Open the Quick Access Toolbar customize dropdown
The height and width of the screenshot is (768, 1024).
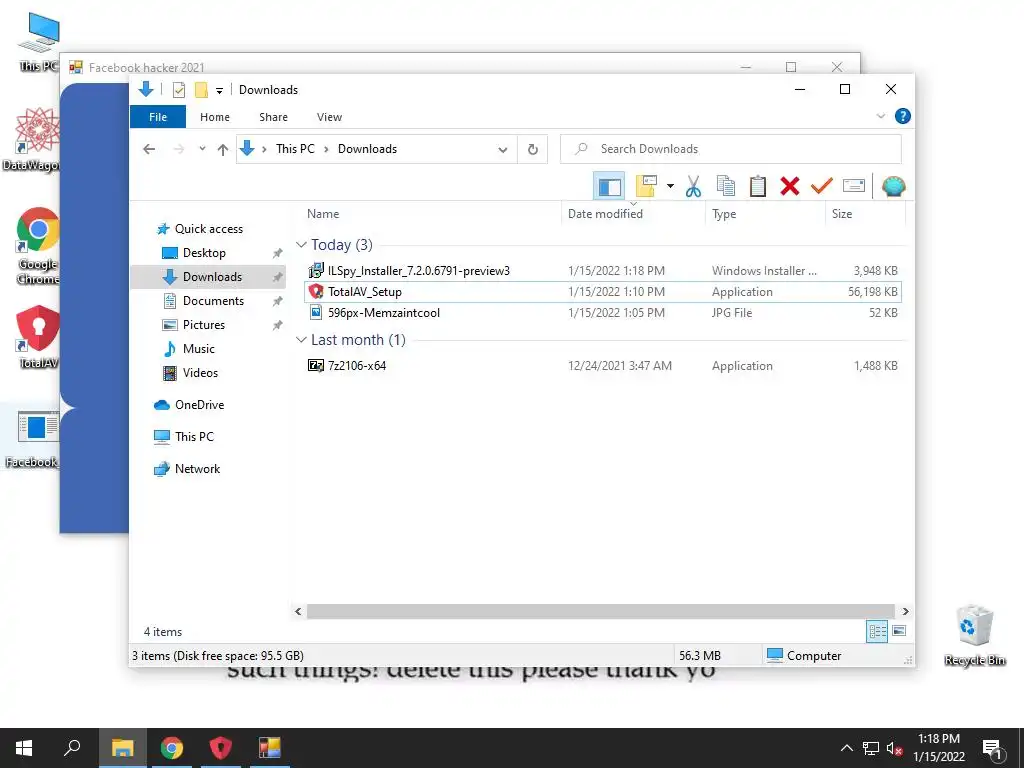click(219, 90)
